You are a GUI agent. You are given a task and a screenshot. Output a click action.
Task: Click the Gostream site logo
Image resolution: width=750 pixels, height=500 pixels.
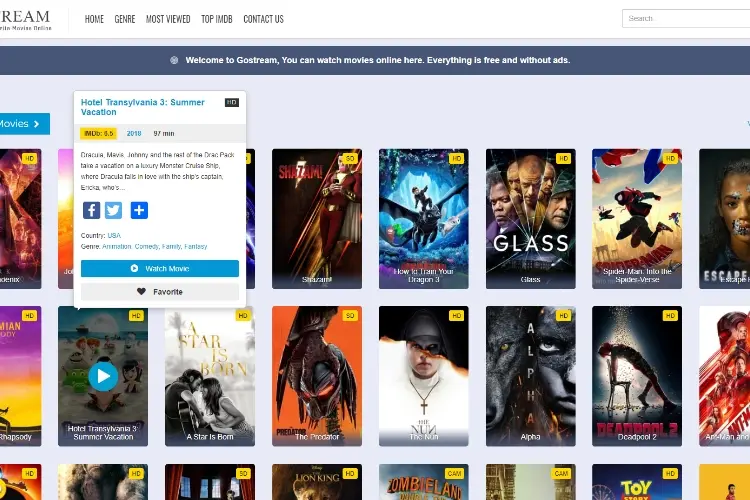coord(25,20)
